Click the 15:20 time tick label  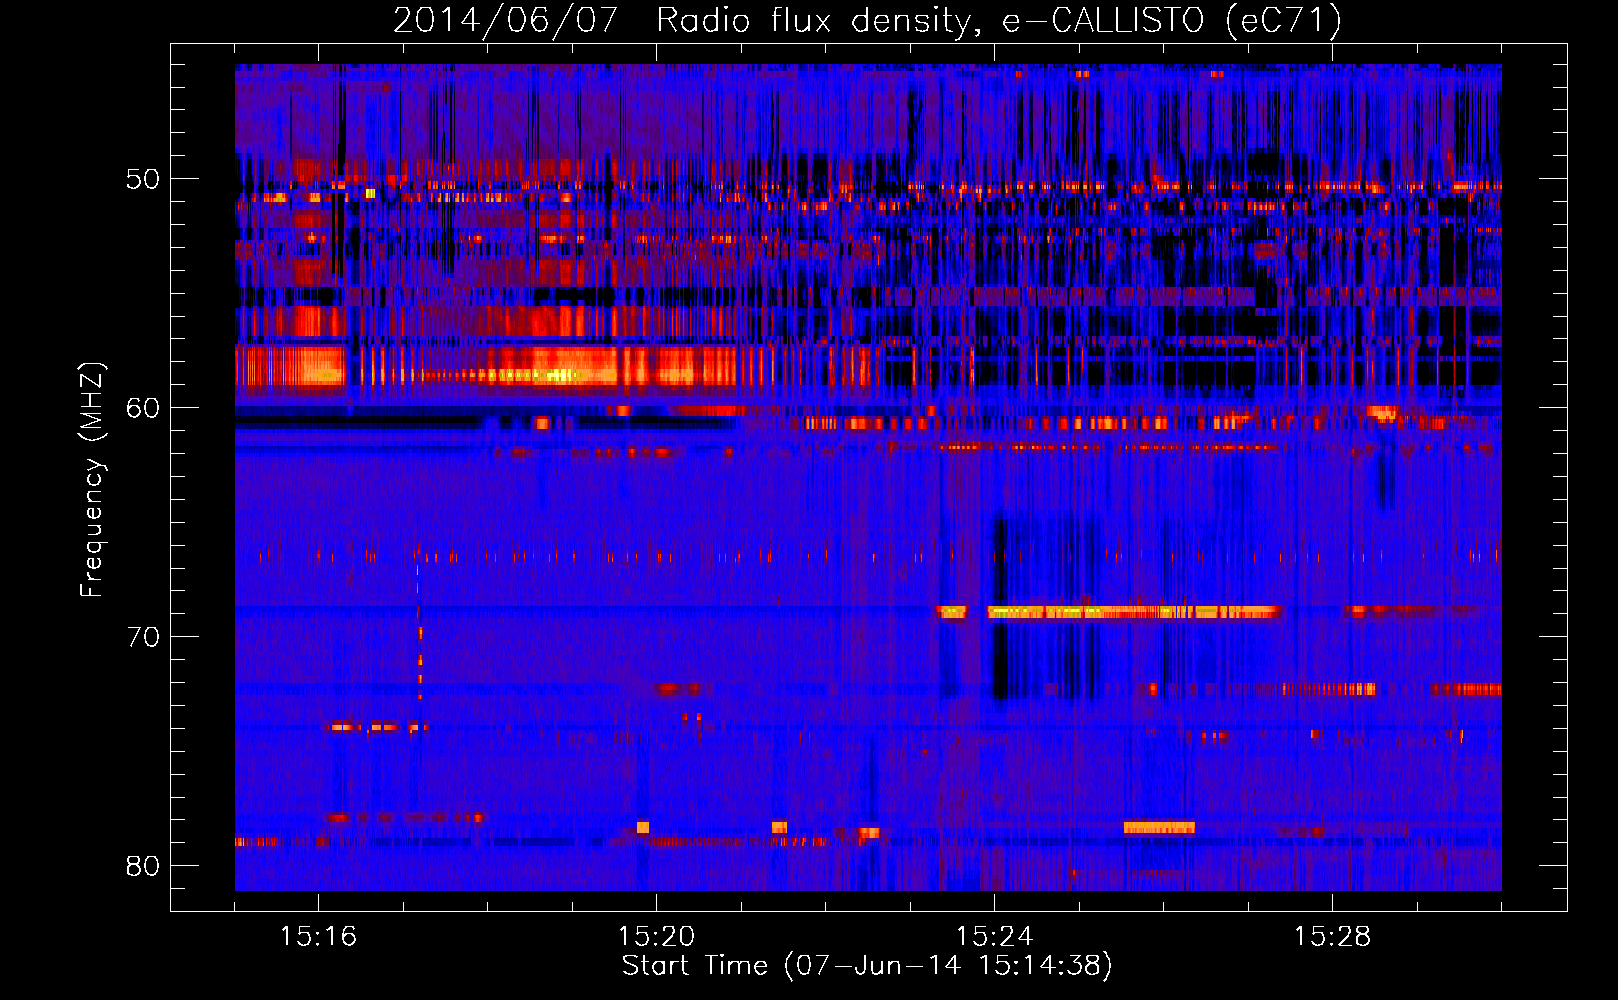pyautogui.click(x=656, y=937)
